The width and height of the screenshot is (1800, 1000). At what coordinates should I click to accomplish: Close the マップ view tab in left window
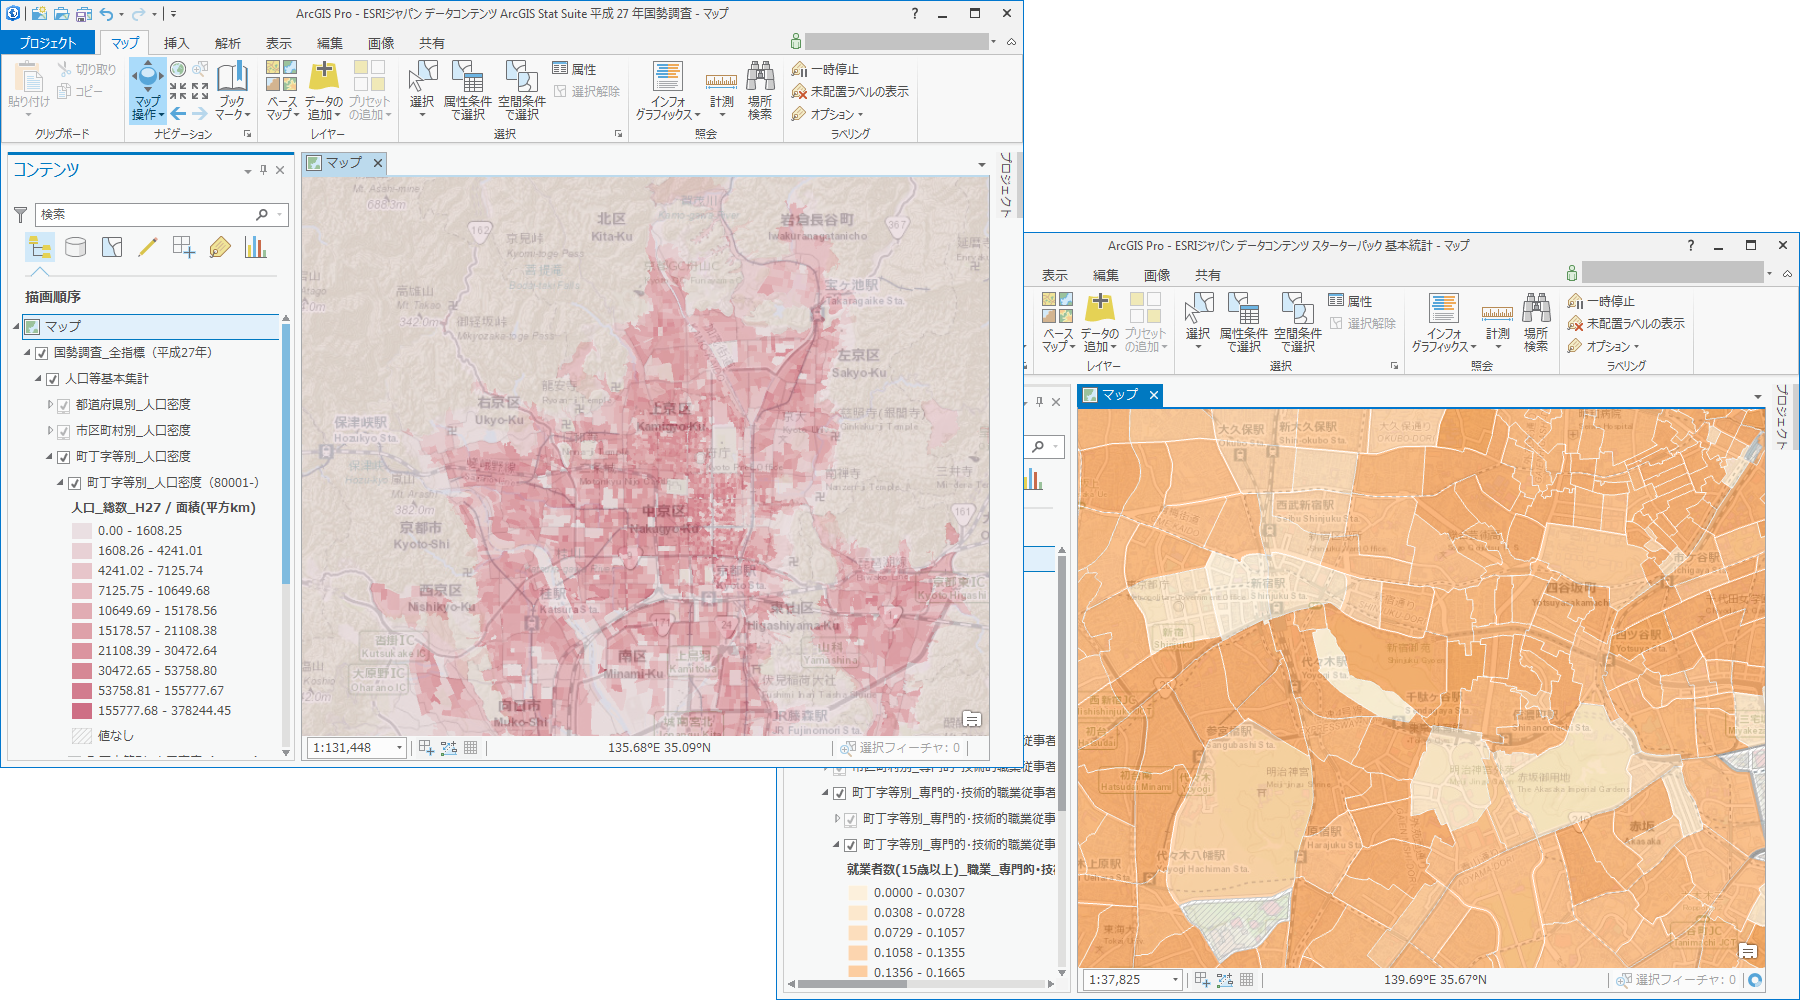[378, 163]
